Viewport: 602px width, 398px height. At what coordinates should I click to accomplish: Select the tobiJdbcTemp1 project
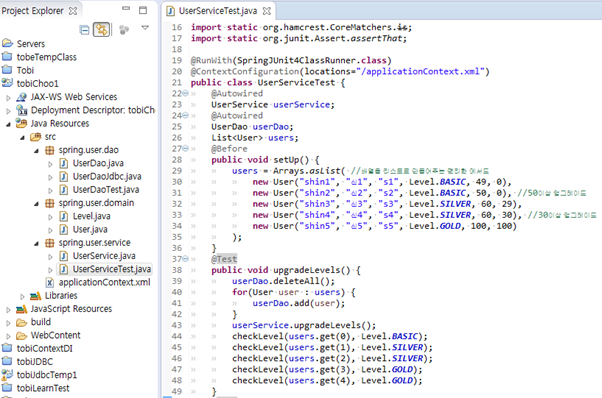pos(47,375)
